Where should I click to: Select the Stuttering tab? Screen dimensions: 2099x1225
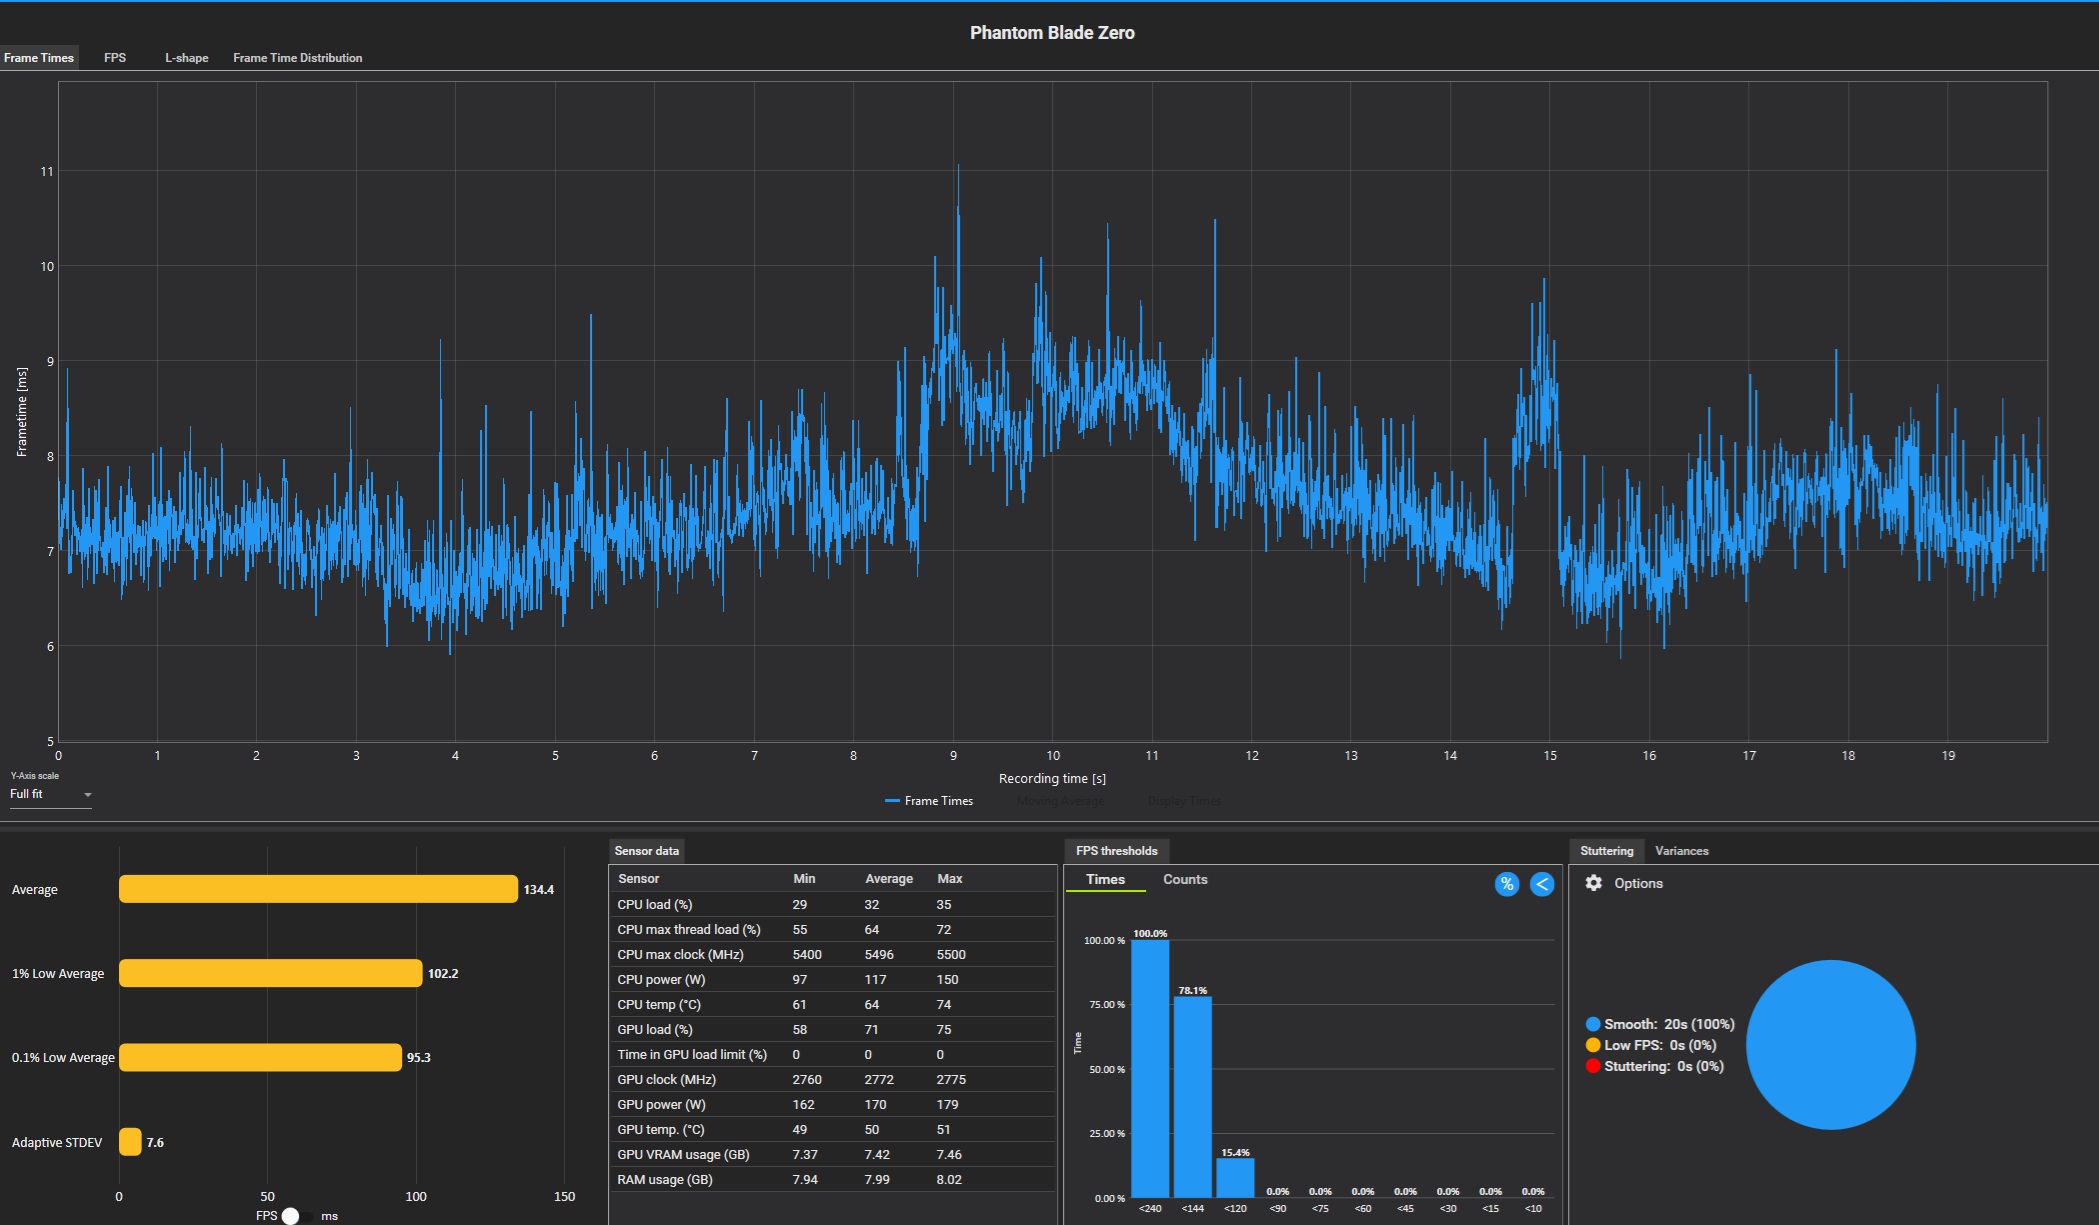point(1606,851)
